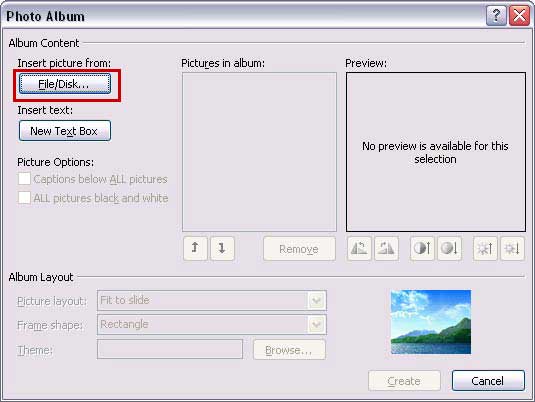Move selected picture down arrow
The height and width of the screenshot is (402, 535).
(x=222, y=248)
